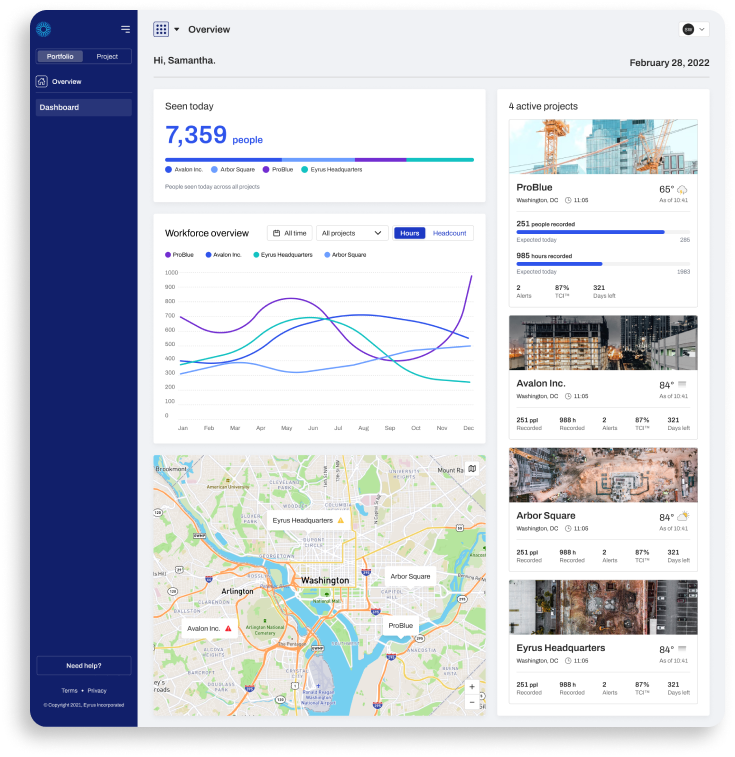The image size is (735, 757).
Task: Switch to the Project tab
Action: pos(107,56)
